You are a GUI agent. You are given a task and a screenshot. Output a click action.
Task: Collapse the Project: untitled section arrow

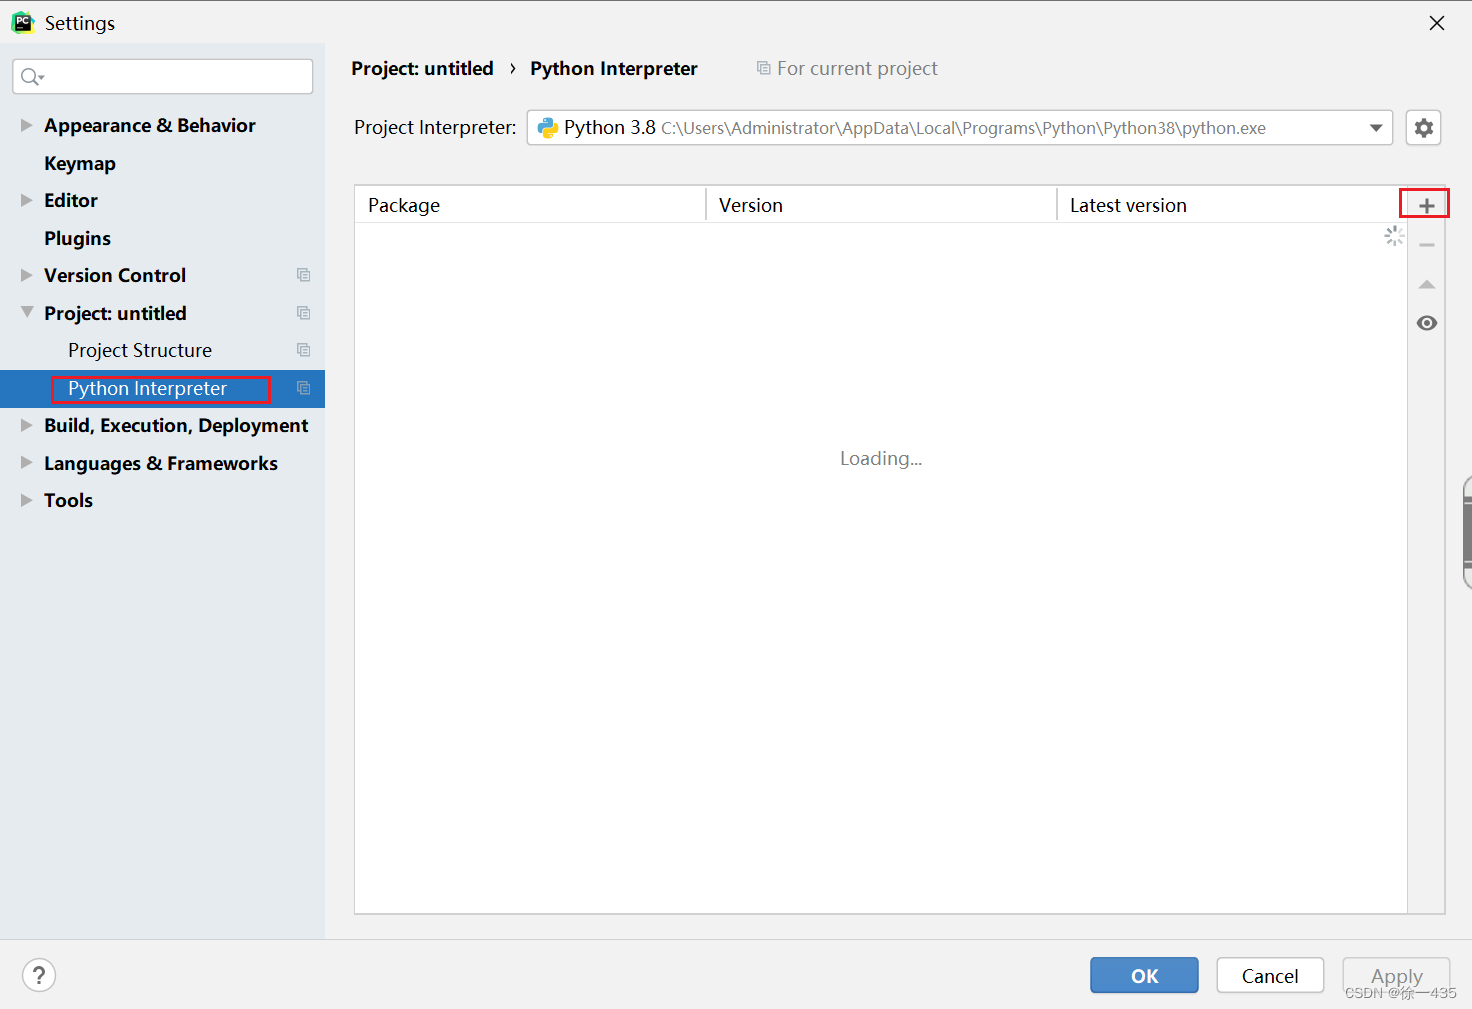pyautogui.click(x=26, y=312)
